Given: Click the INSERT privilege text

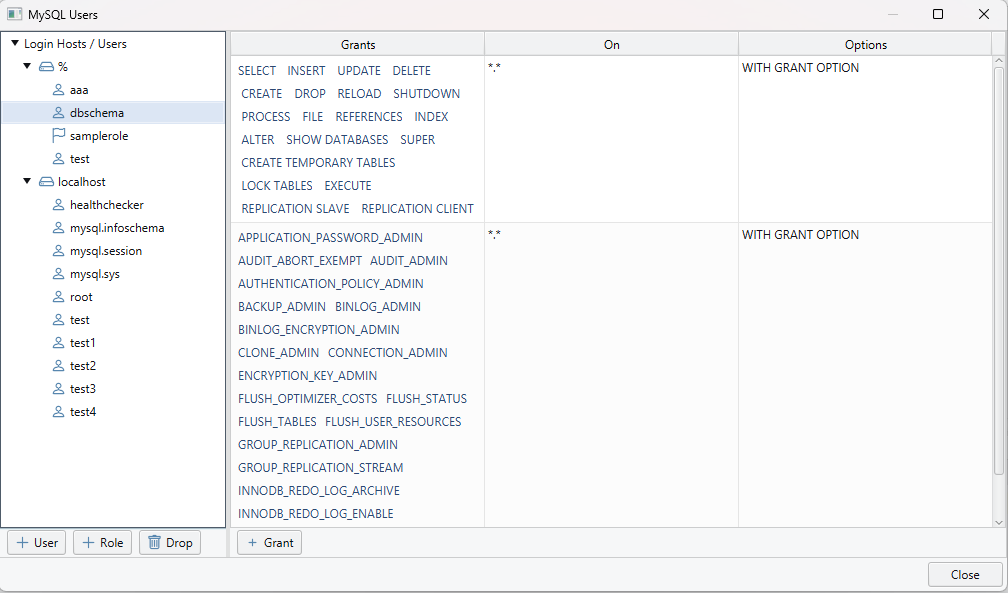Looking at the screenshot, I should coord(306,71).
